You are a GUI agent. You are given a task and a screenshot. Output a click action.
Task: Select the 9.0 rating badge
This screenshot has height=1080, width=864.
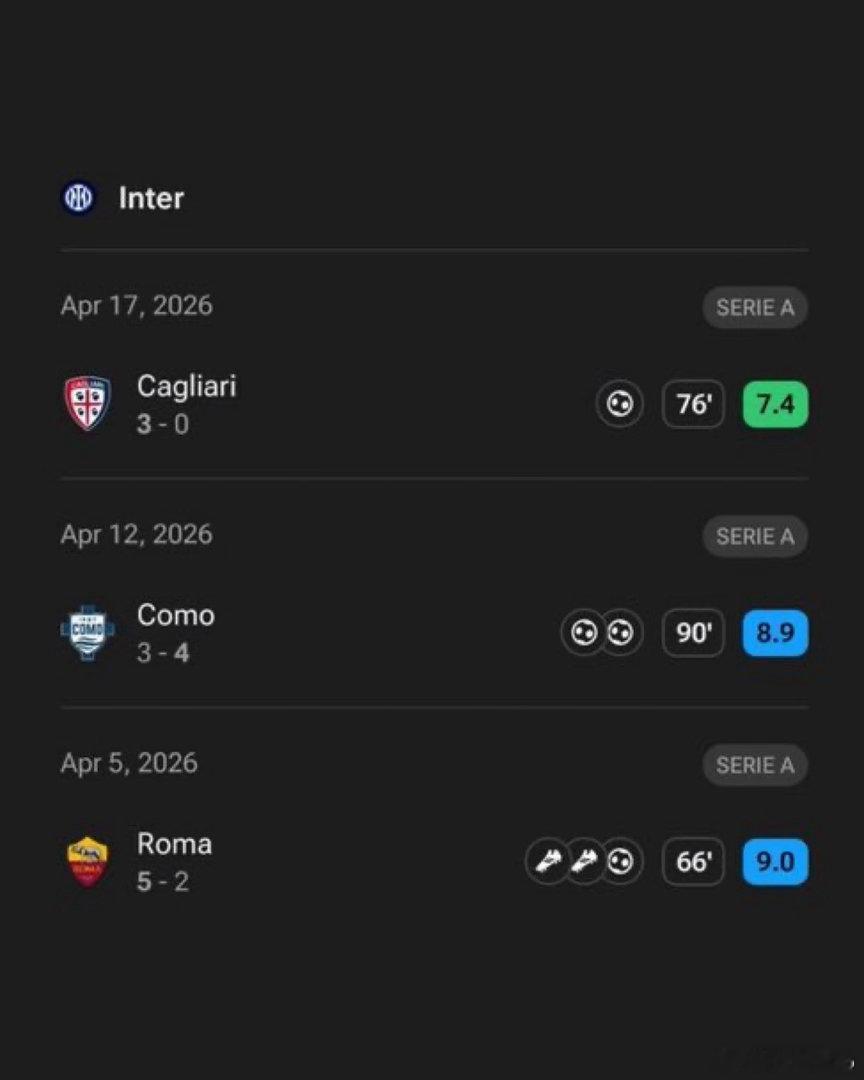(x=775, y=862)
